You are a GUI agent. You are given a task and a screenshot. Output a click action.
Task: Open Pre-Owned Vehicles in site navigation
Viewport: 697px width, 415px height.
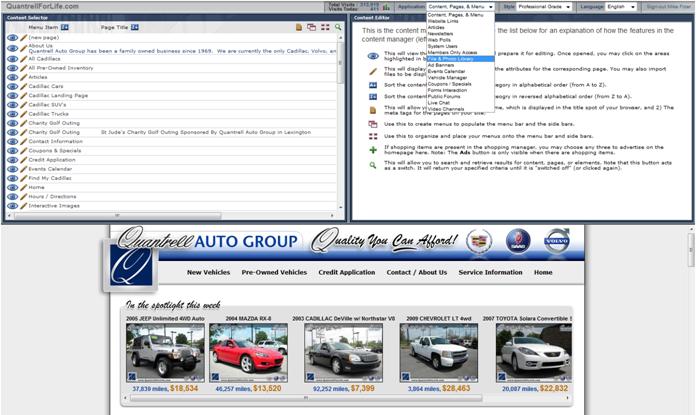tap(274, 272)
